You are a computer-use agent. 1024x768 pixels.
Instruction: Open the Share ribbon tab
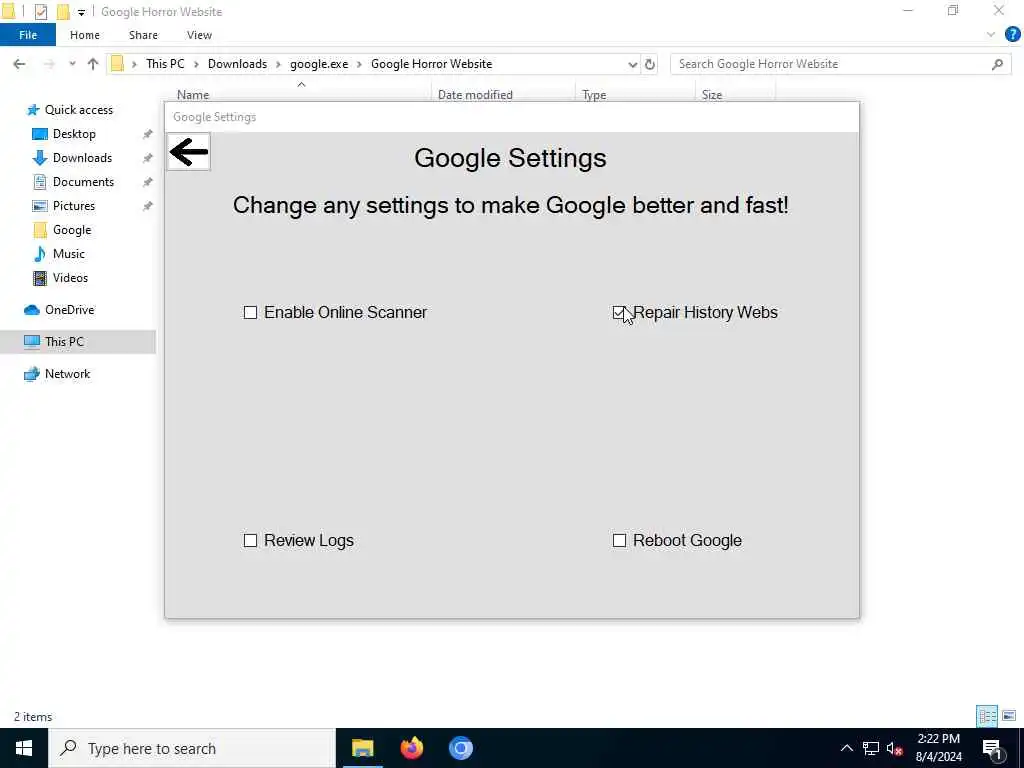tap(143, 35)
